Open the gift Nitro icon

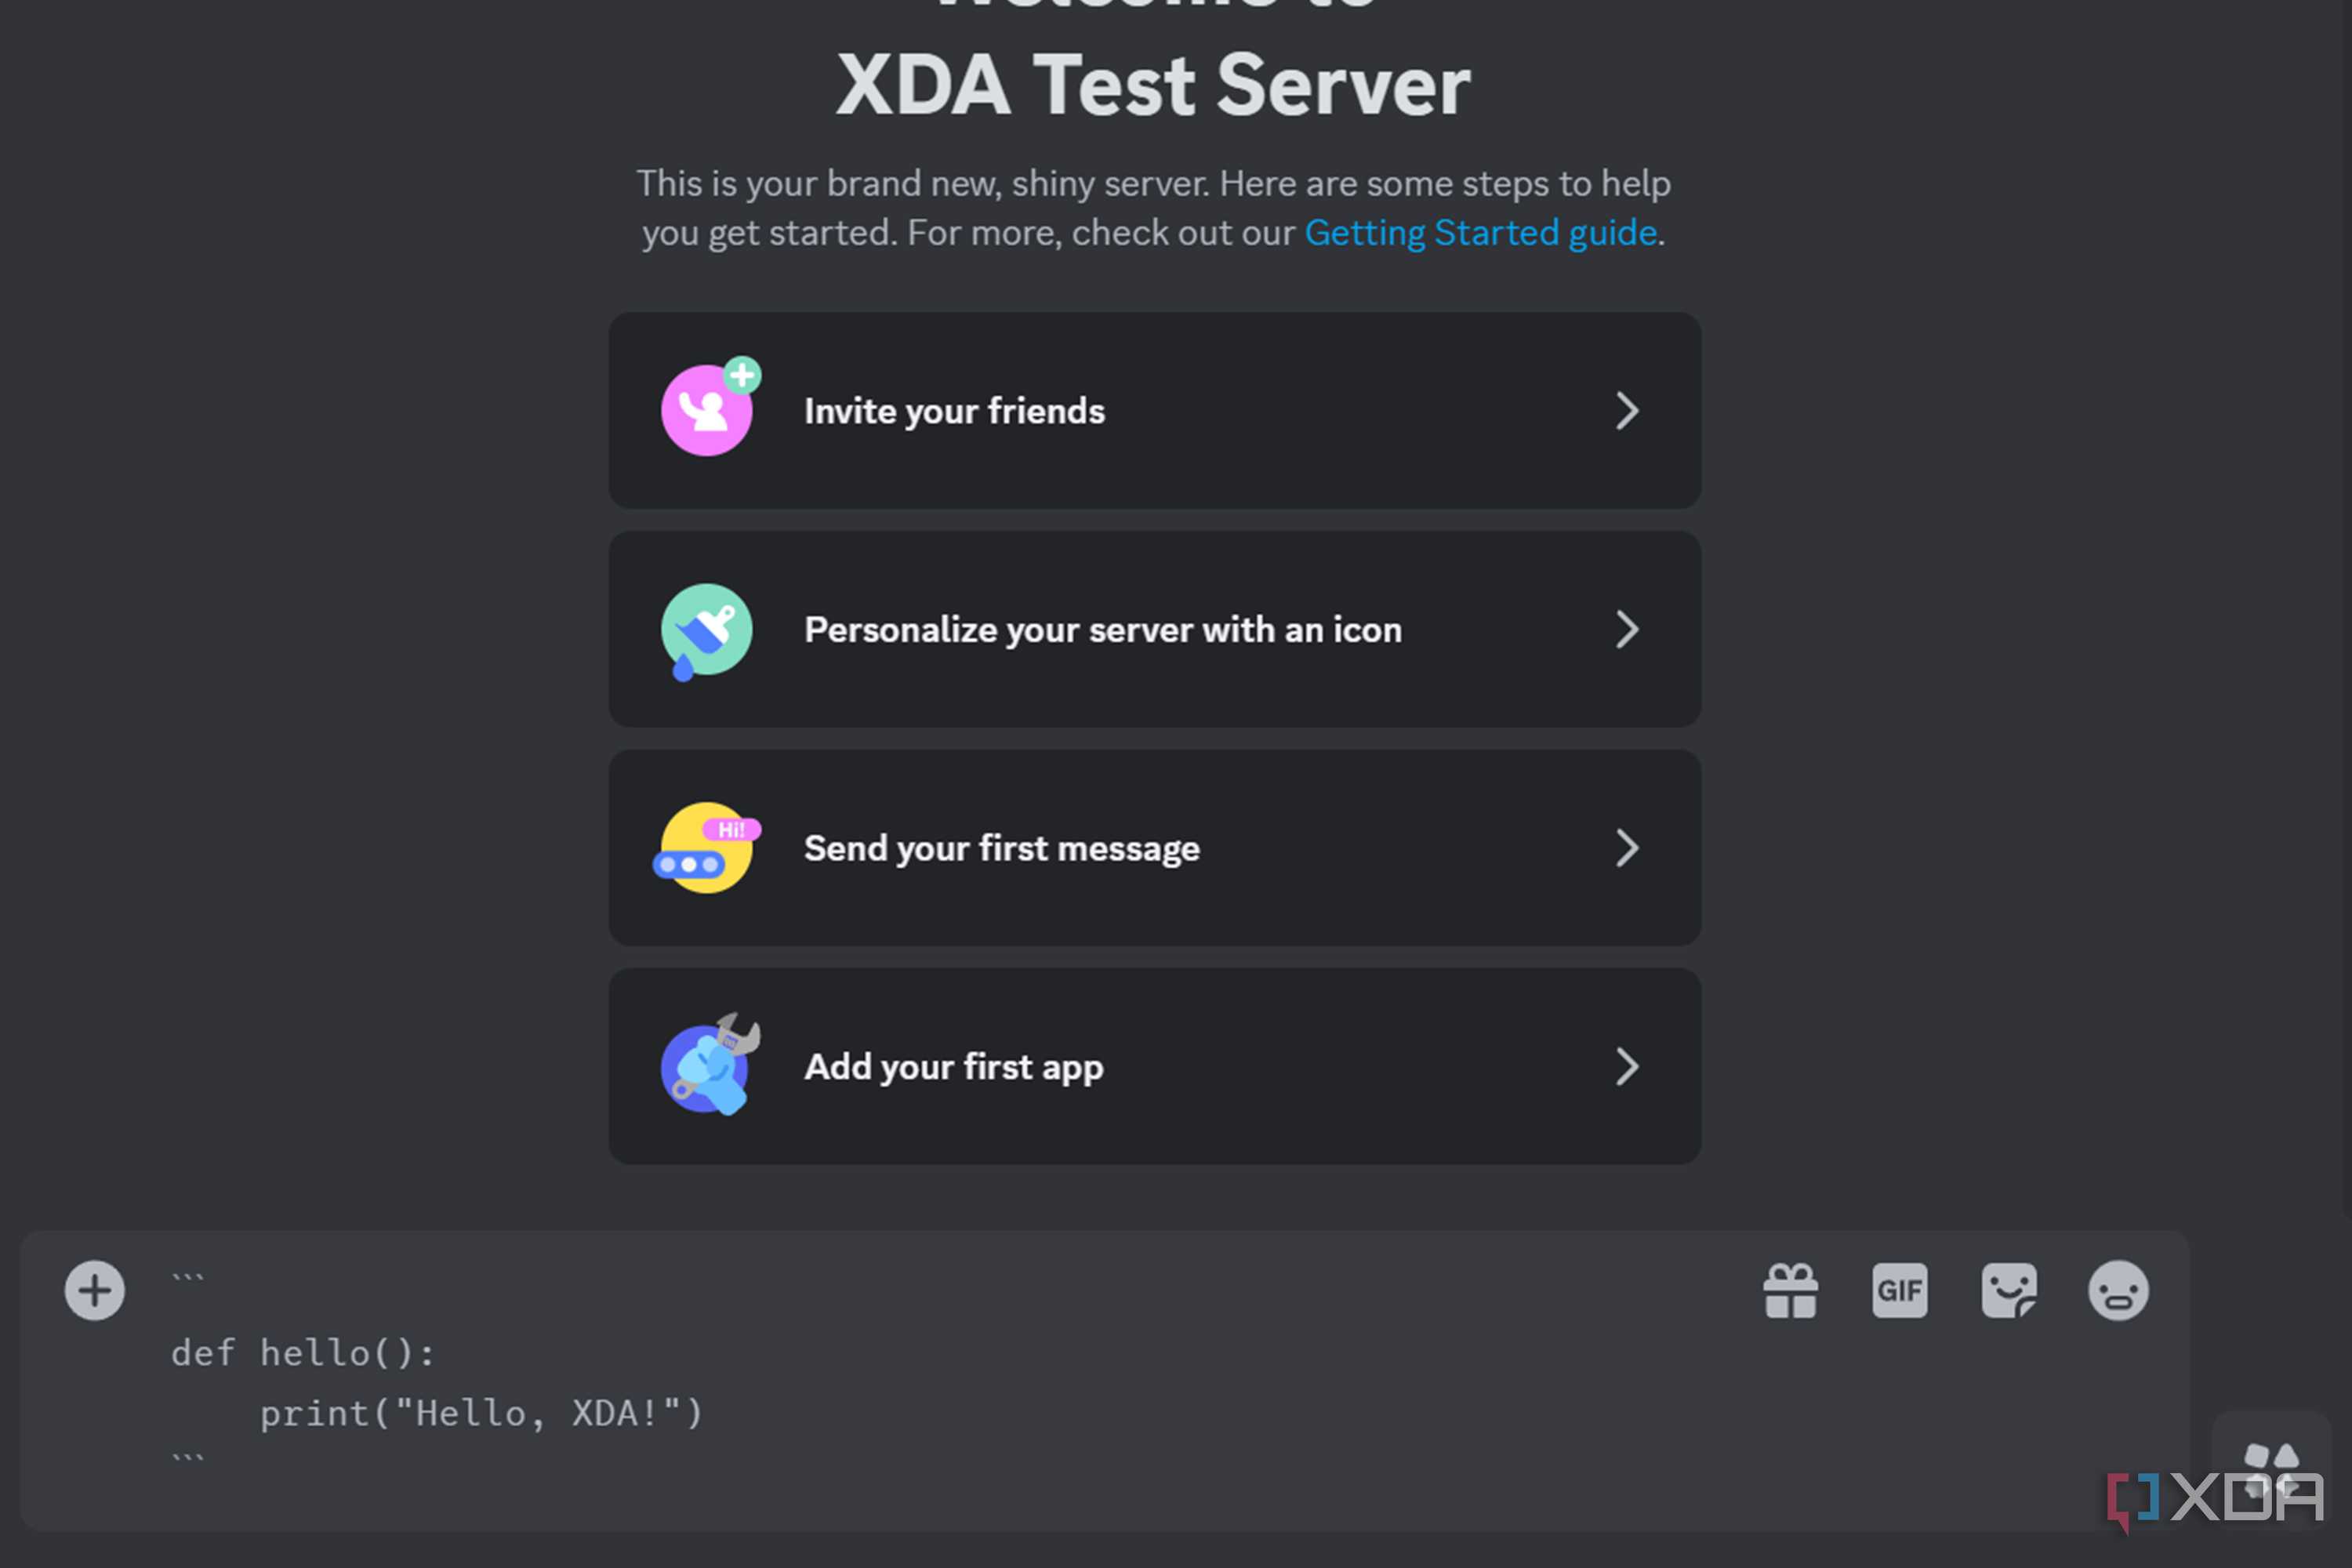coord(1790,1290)
